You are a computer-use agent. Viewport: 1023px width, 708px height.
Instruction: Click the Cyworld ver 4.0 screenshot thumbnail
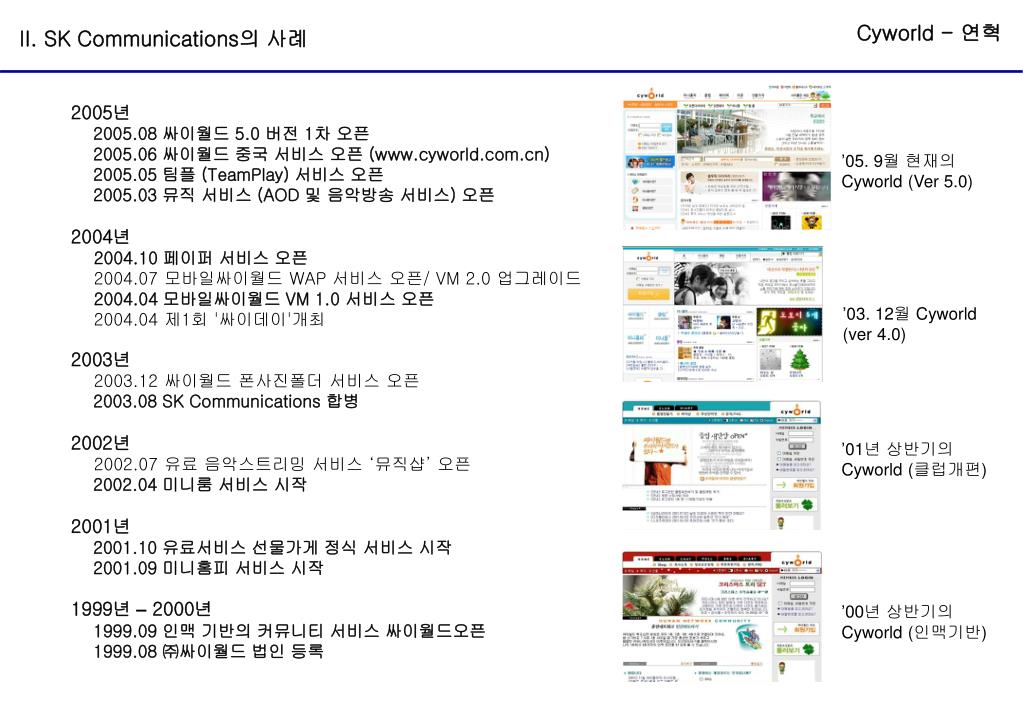click(x=722, y=313)
